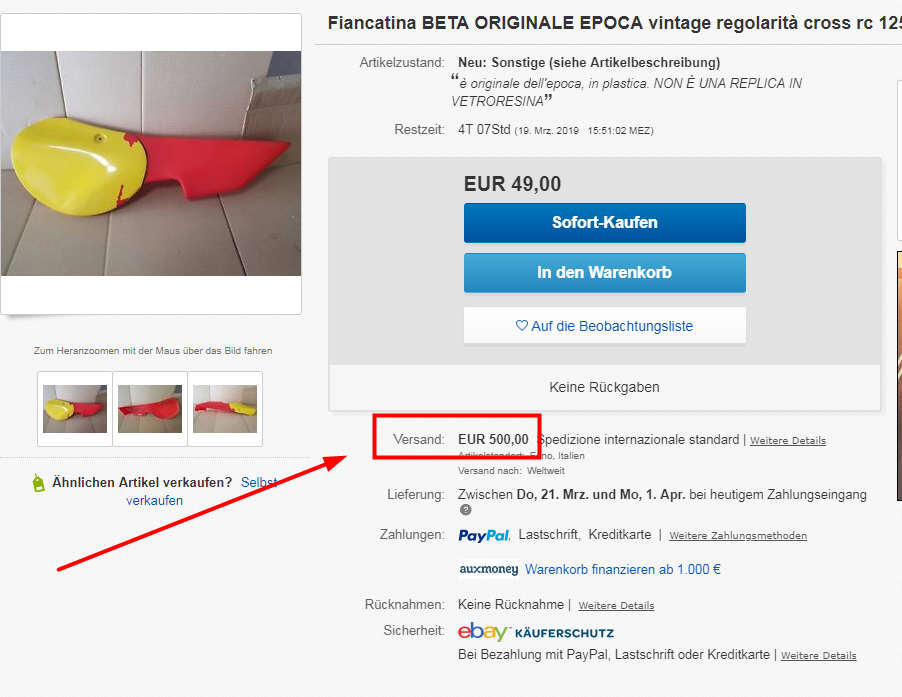
Task: Open Weitere Details next to Keine Rücknahme
Action: tap(616, 606)
